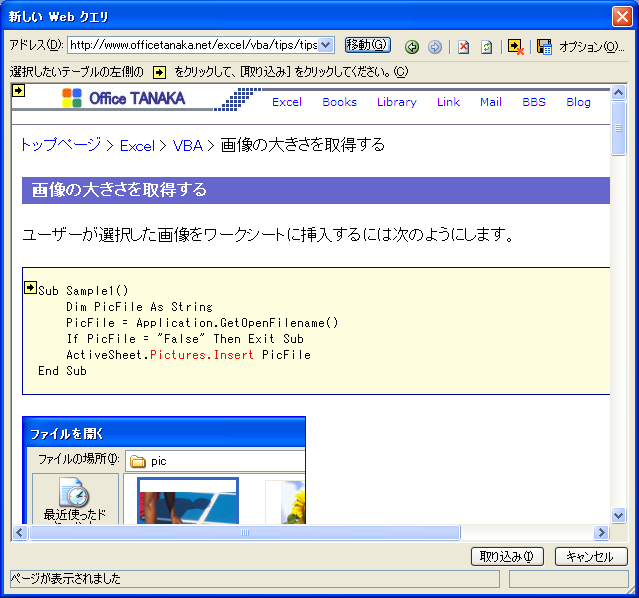Open the address dropdown arrow

click(x=326, y=45)
